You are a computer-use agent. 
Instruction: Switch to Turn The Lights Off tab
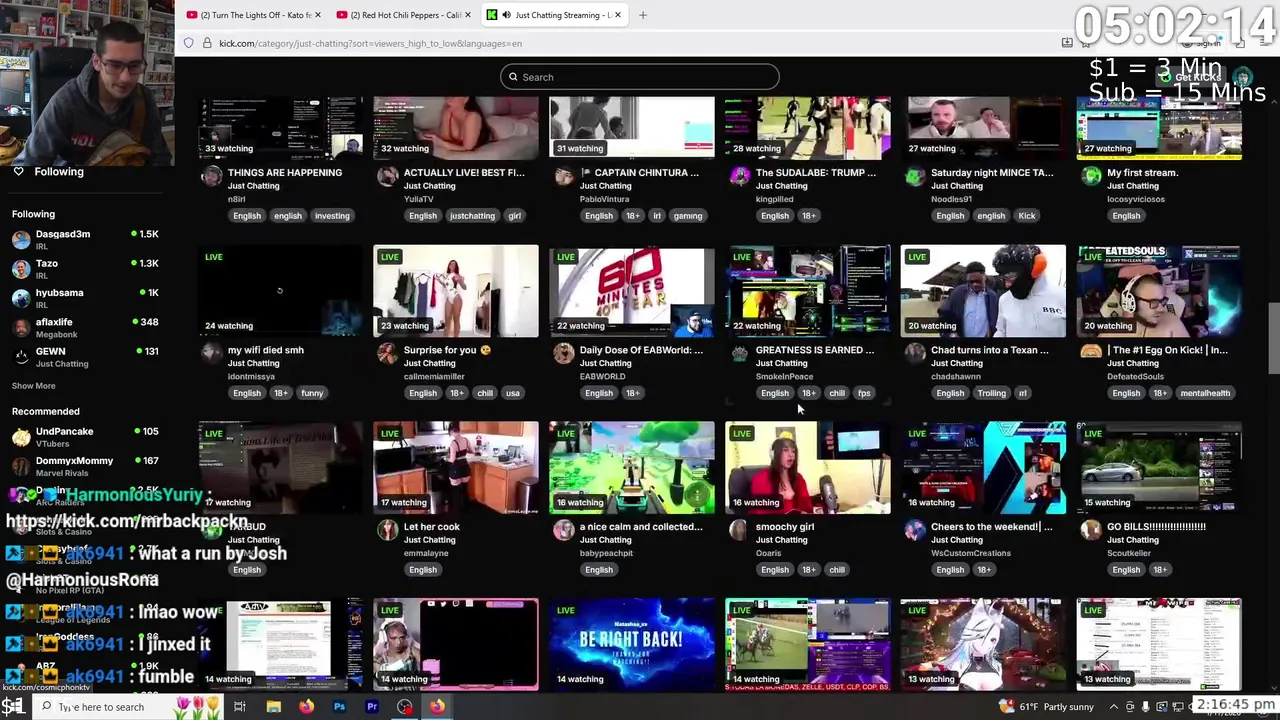(254, 15)
